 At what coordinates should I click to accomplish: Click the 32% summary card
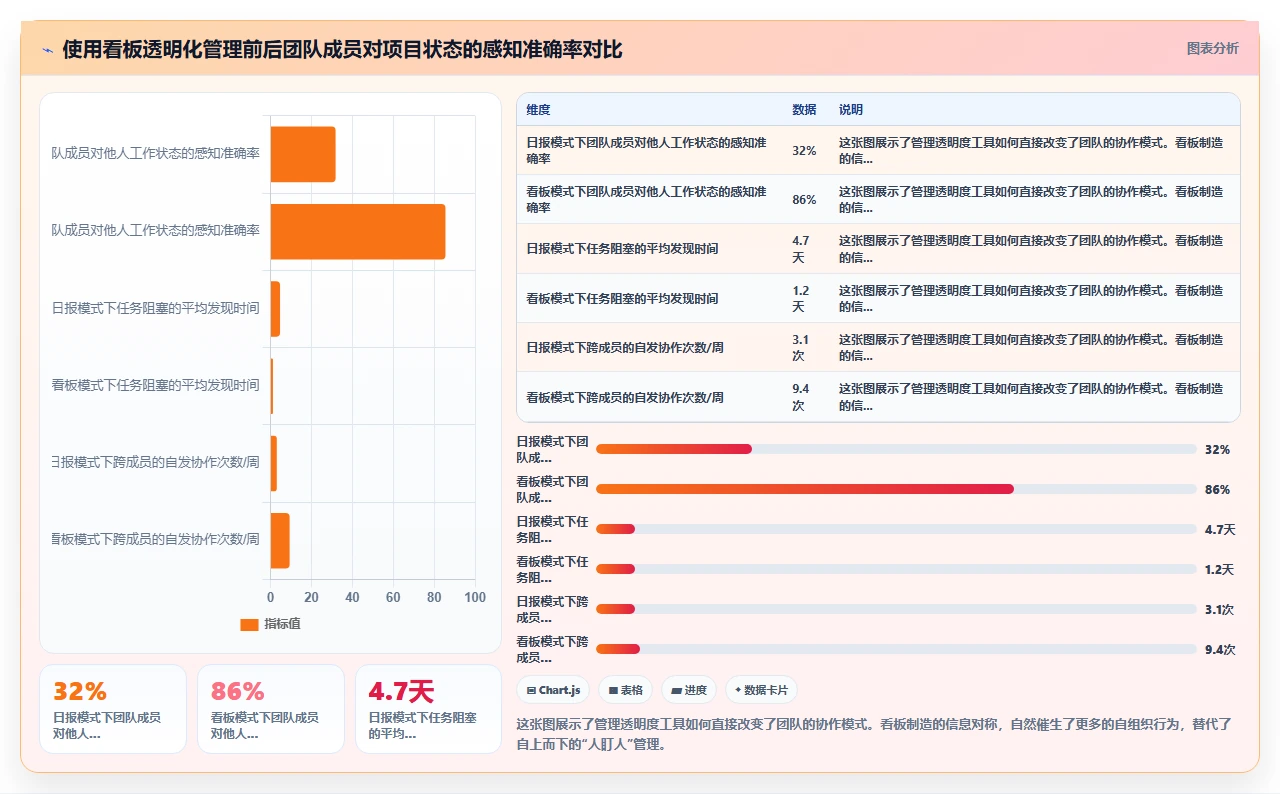point(113,709)
